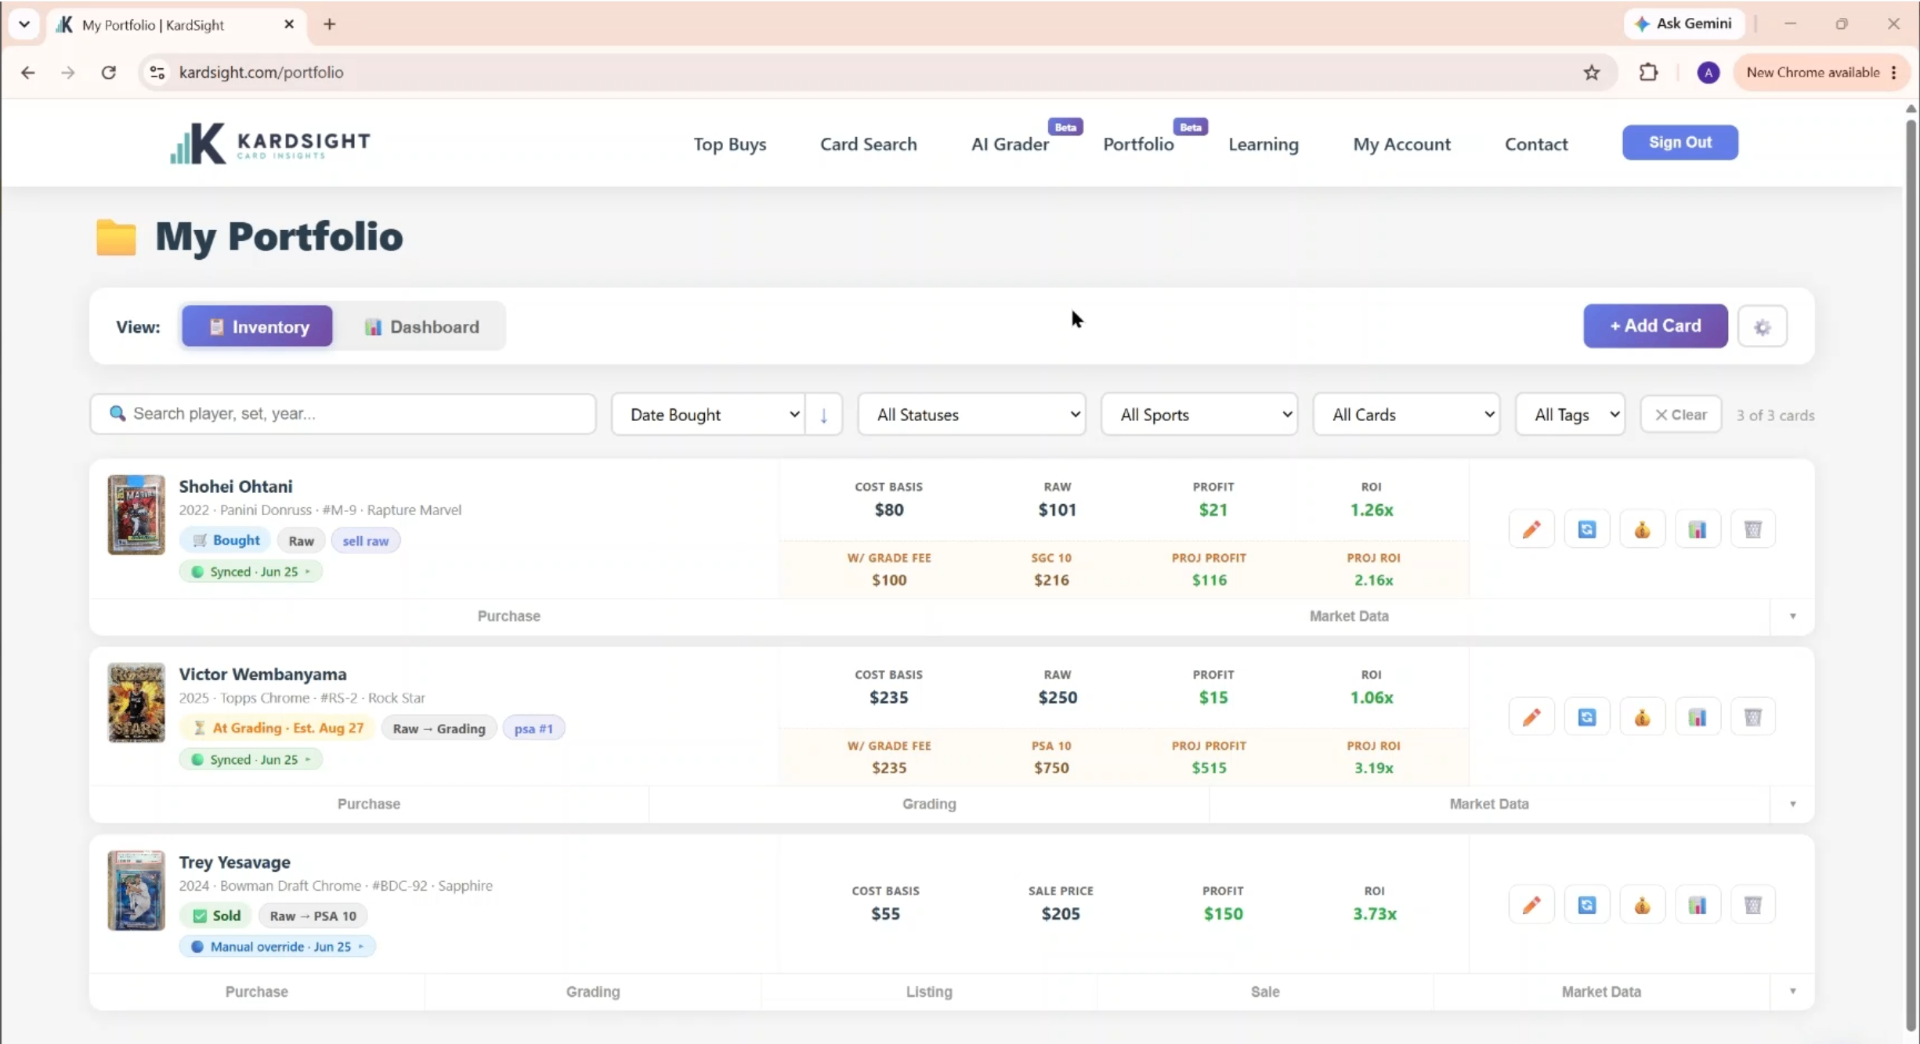Open Grading tab on Victor Wembanyama card

(x=929, y=804)
